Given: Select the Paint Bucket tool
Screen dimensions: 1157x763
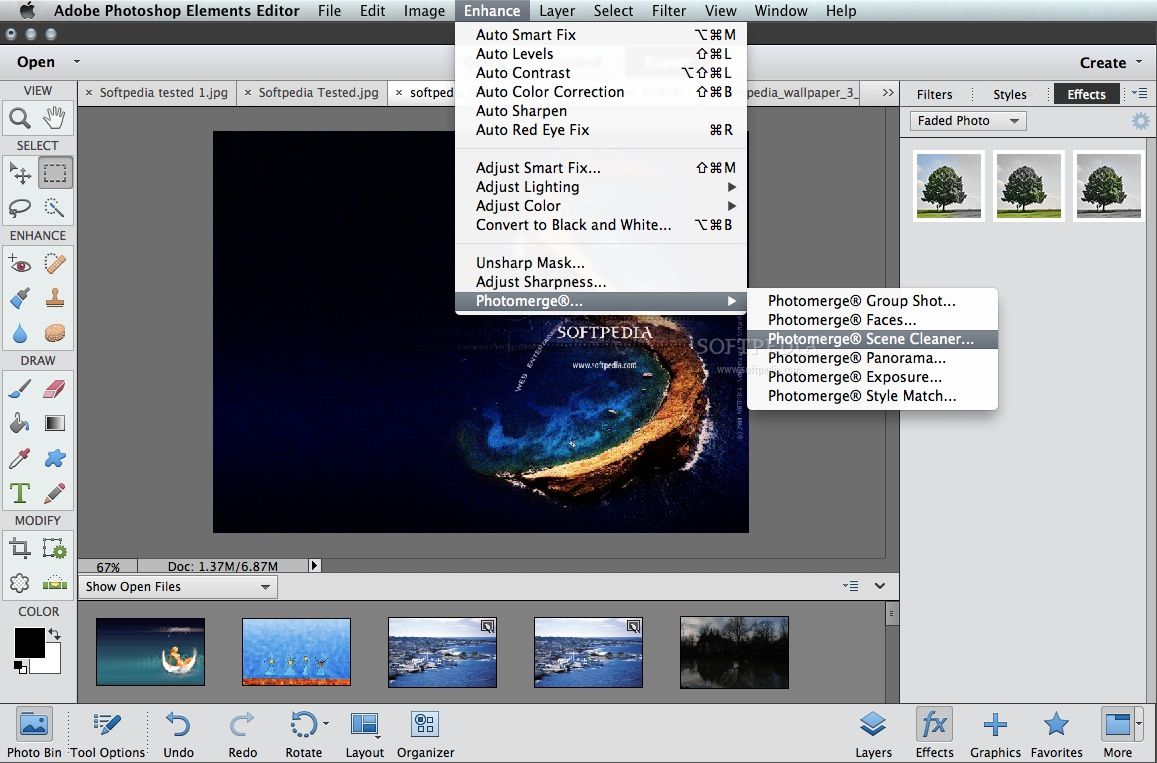Looking at the screenshot, I should 20,423.
